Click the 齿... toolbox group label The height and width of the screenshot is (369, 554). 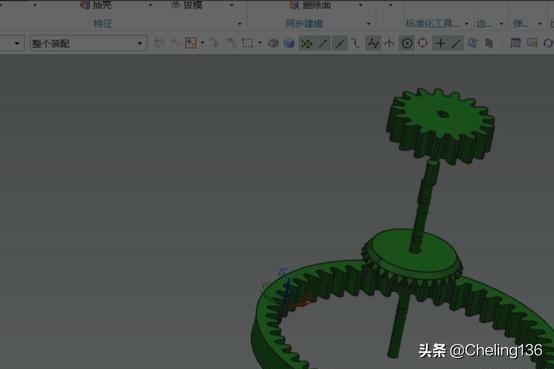pyautogui.click(x=484, y=24)
